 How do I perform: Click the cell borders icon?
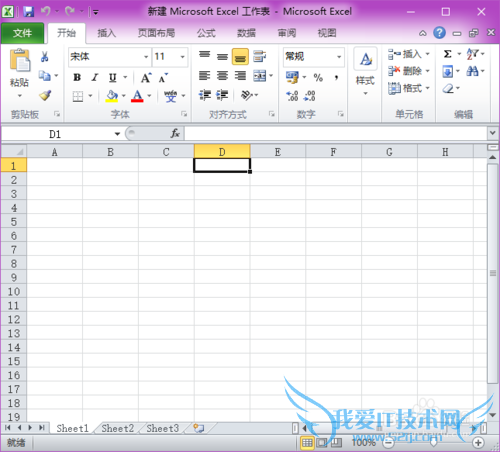click(78, 96)
